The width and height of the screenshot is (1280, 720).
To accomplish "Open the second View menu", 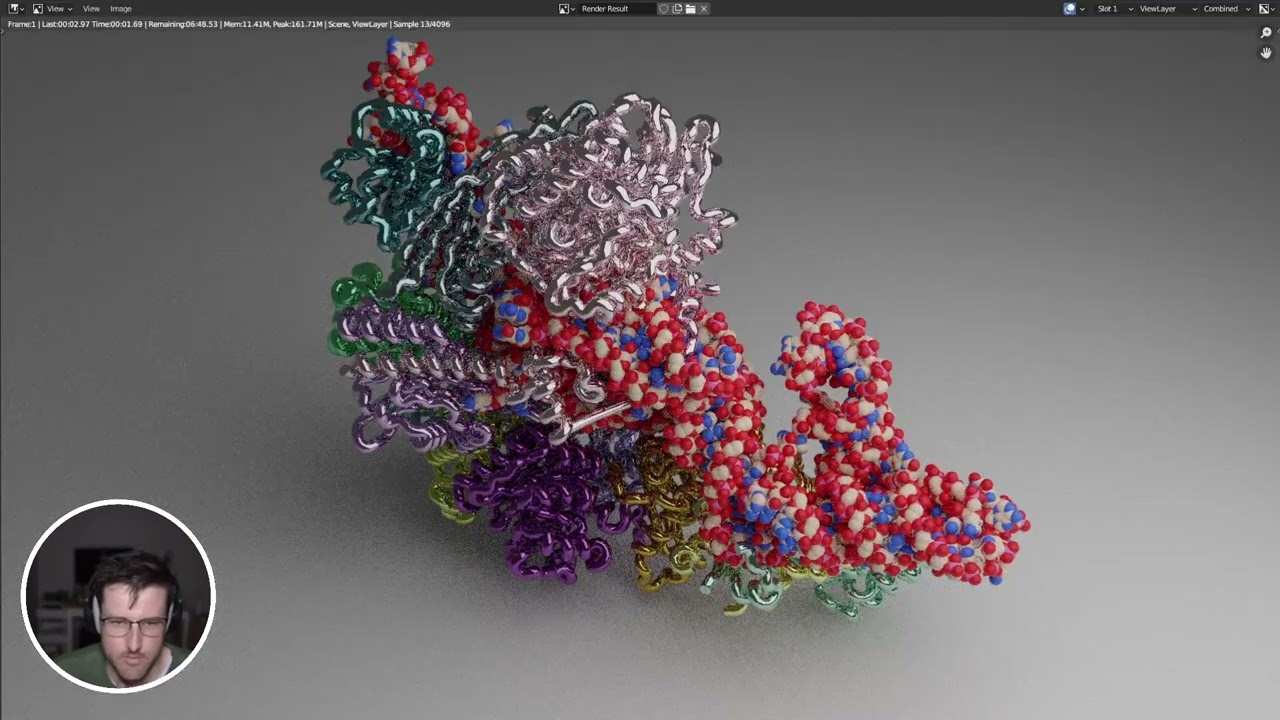I will pos(91,8).
